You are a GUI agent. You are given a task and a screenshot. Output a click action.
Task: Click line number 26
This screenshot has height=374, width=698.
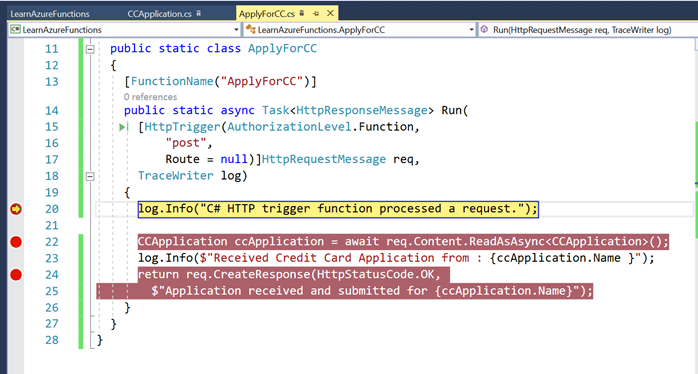(52, 307)
